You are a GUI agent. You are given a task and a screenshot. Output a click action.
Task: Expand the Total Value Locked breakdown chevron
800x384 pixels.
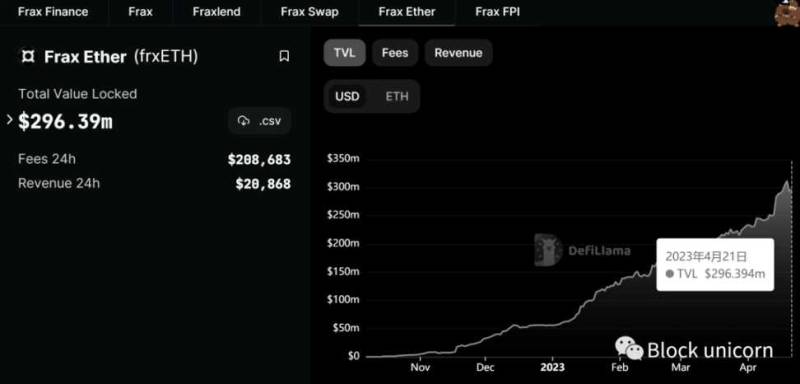pos(9,120)
